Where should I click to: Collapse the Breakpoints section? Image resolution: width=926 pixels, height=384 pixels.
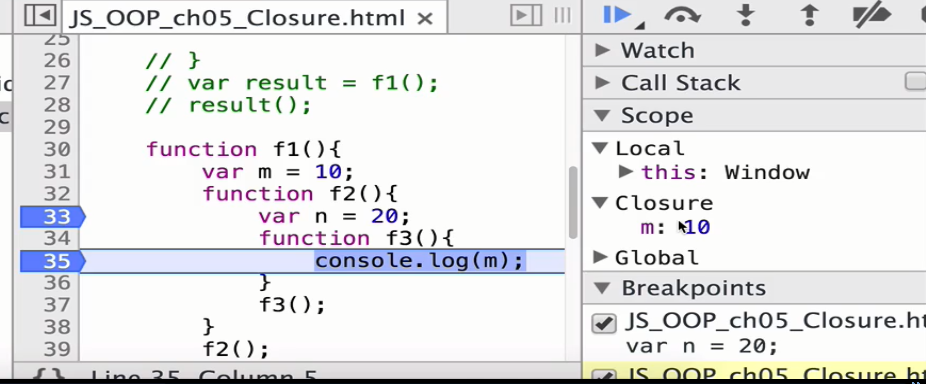point(602,288)
